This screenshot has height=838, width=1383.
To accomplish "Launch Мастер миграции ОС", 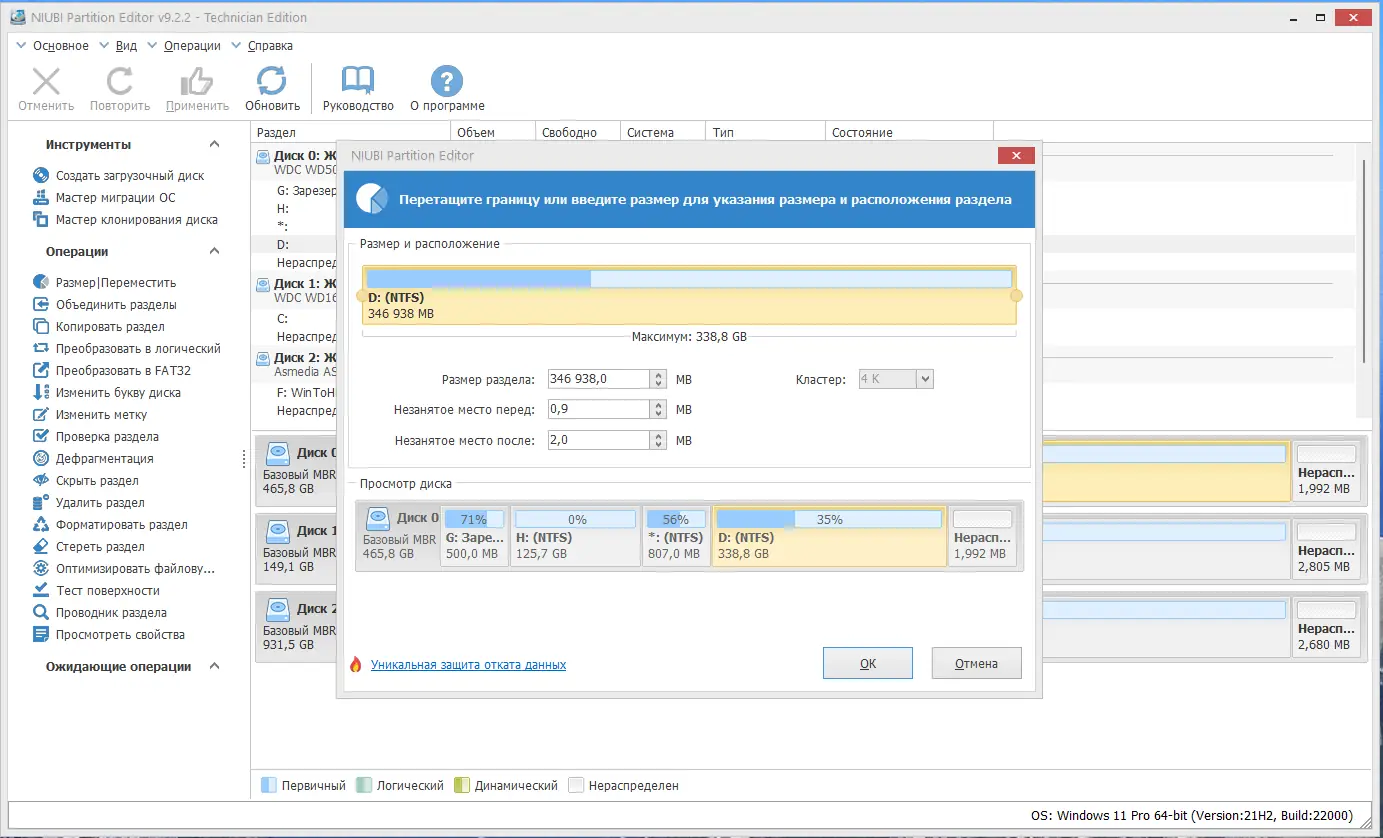I will pyautogui.click(x=115, y=198).
